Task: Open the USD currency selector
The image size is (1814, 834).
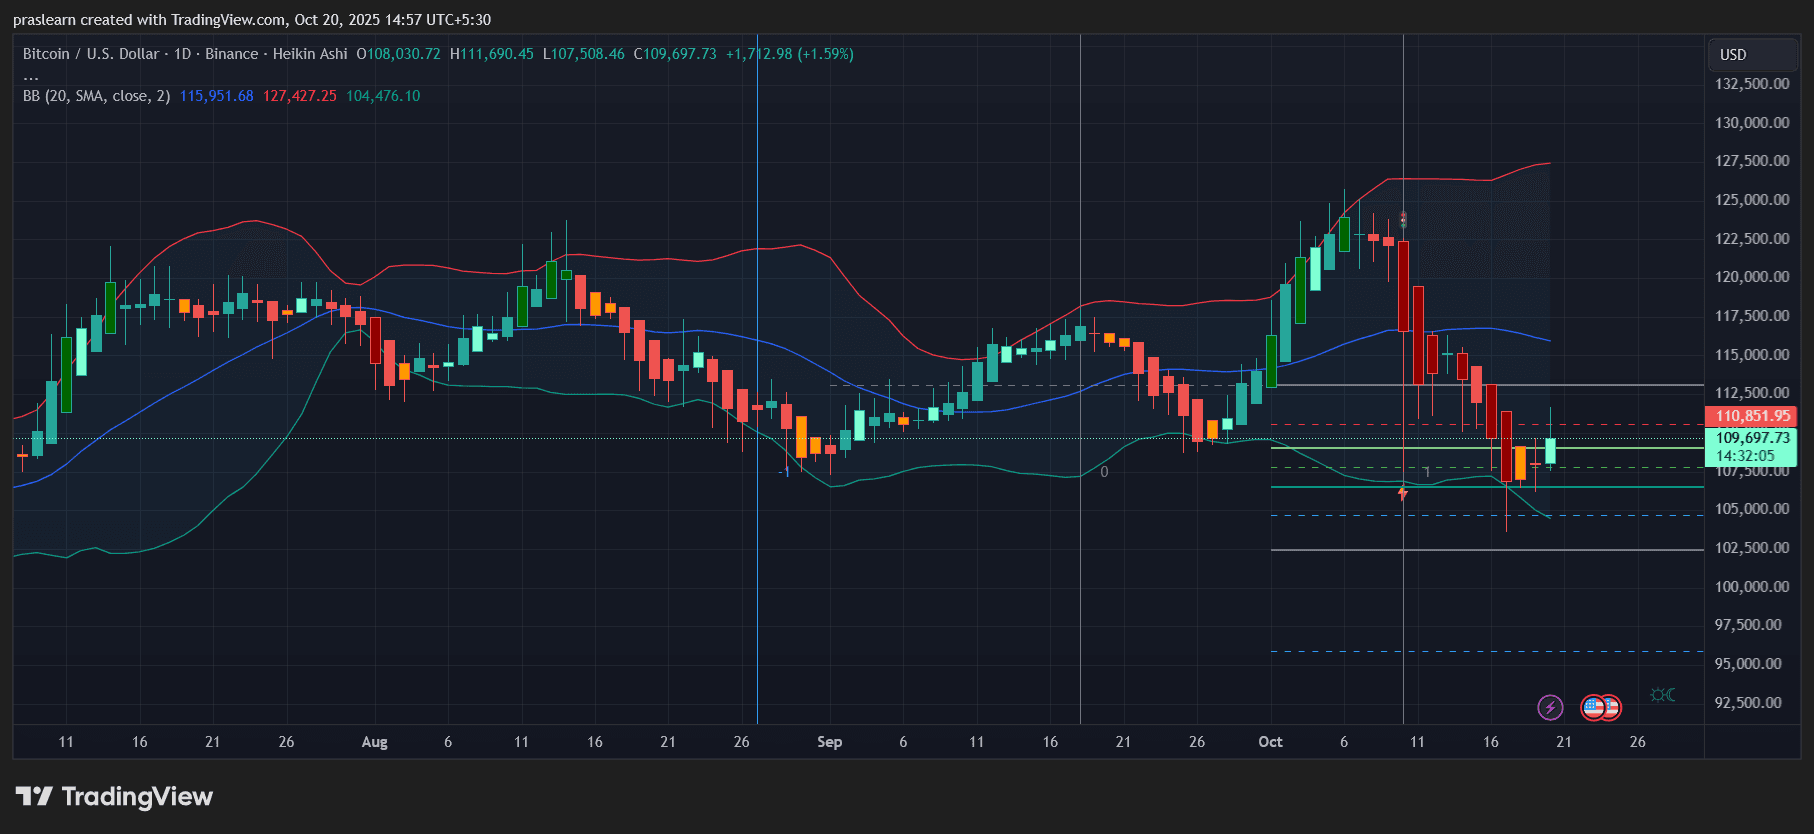Action: point(1733,55)
